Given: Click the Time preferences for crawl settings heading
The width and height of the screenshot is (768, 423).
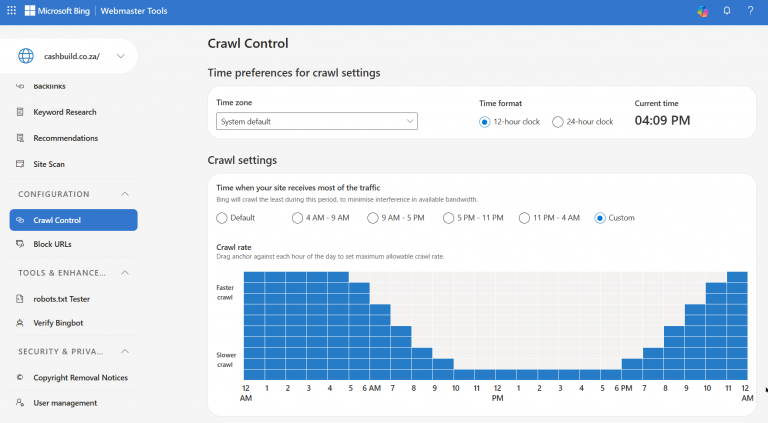Looking at the screenshot, I should (x=294, y=73).
